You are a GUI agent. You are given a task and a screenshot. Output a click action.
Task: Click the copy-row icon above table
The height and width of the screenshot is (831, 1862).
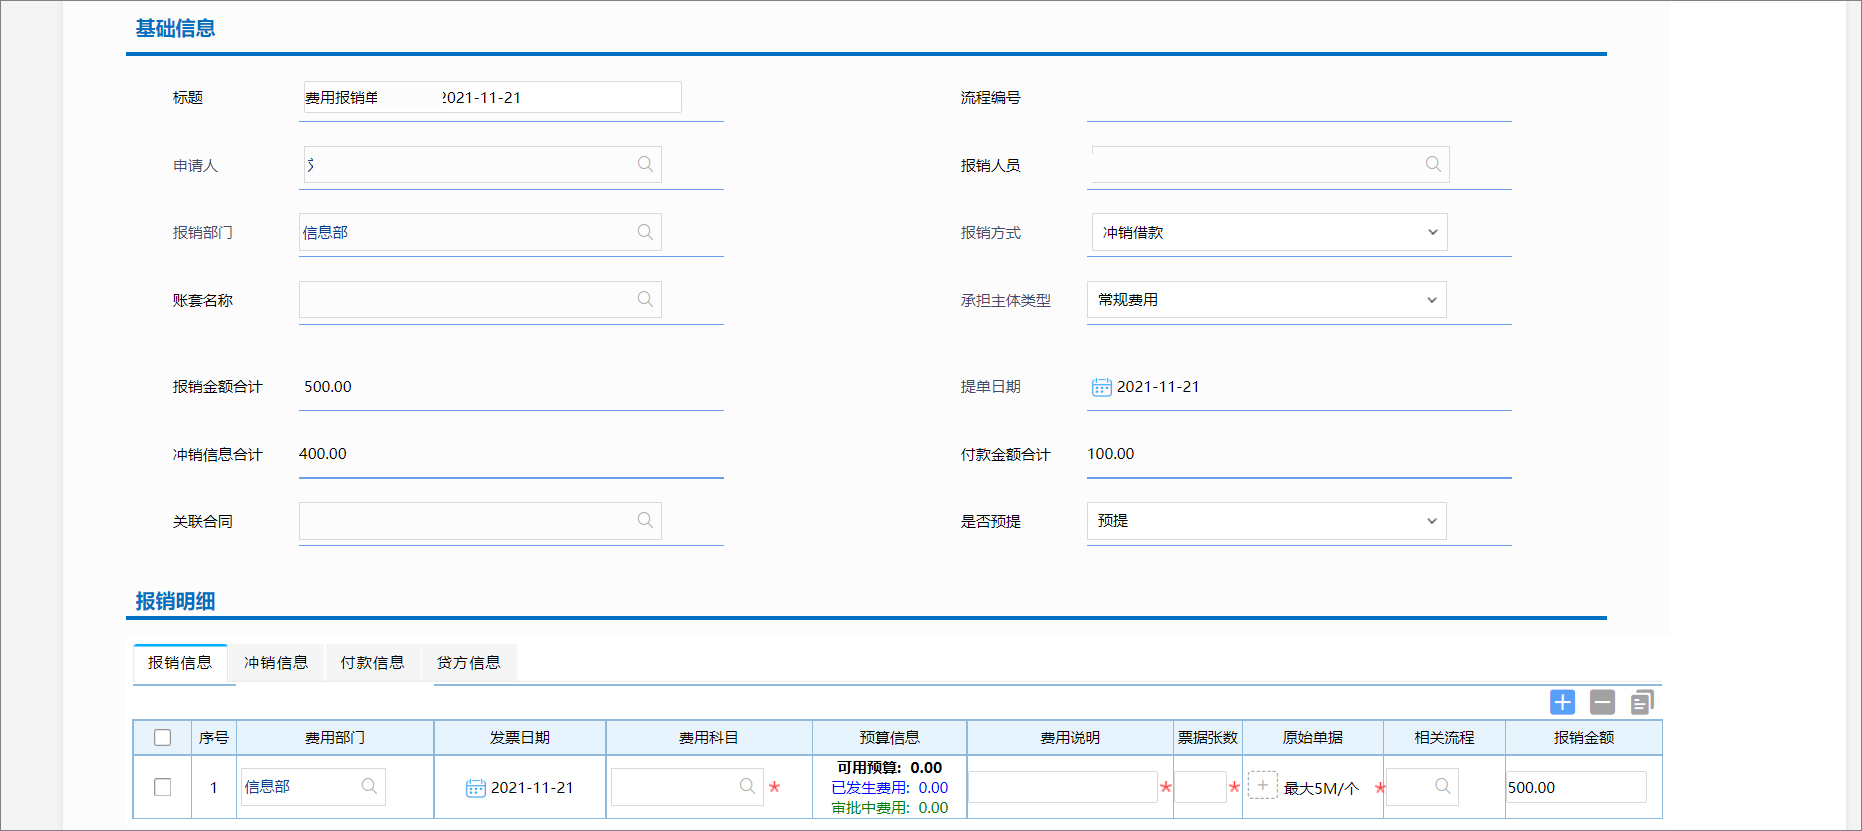[x=1641, y=702]
